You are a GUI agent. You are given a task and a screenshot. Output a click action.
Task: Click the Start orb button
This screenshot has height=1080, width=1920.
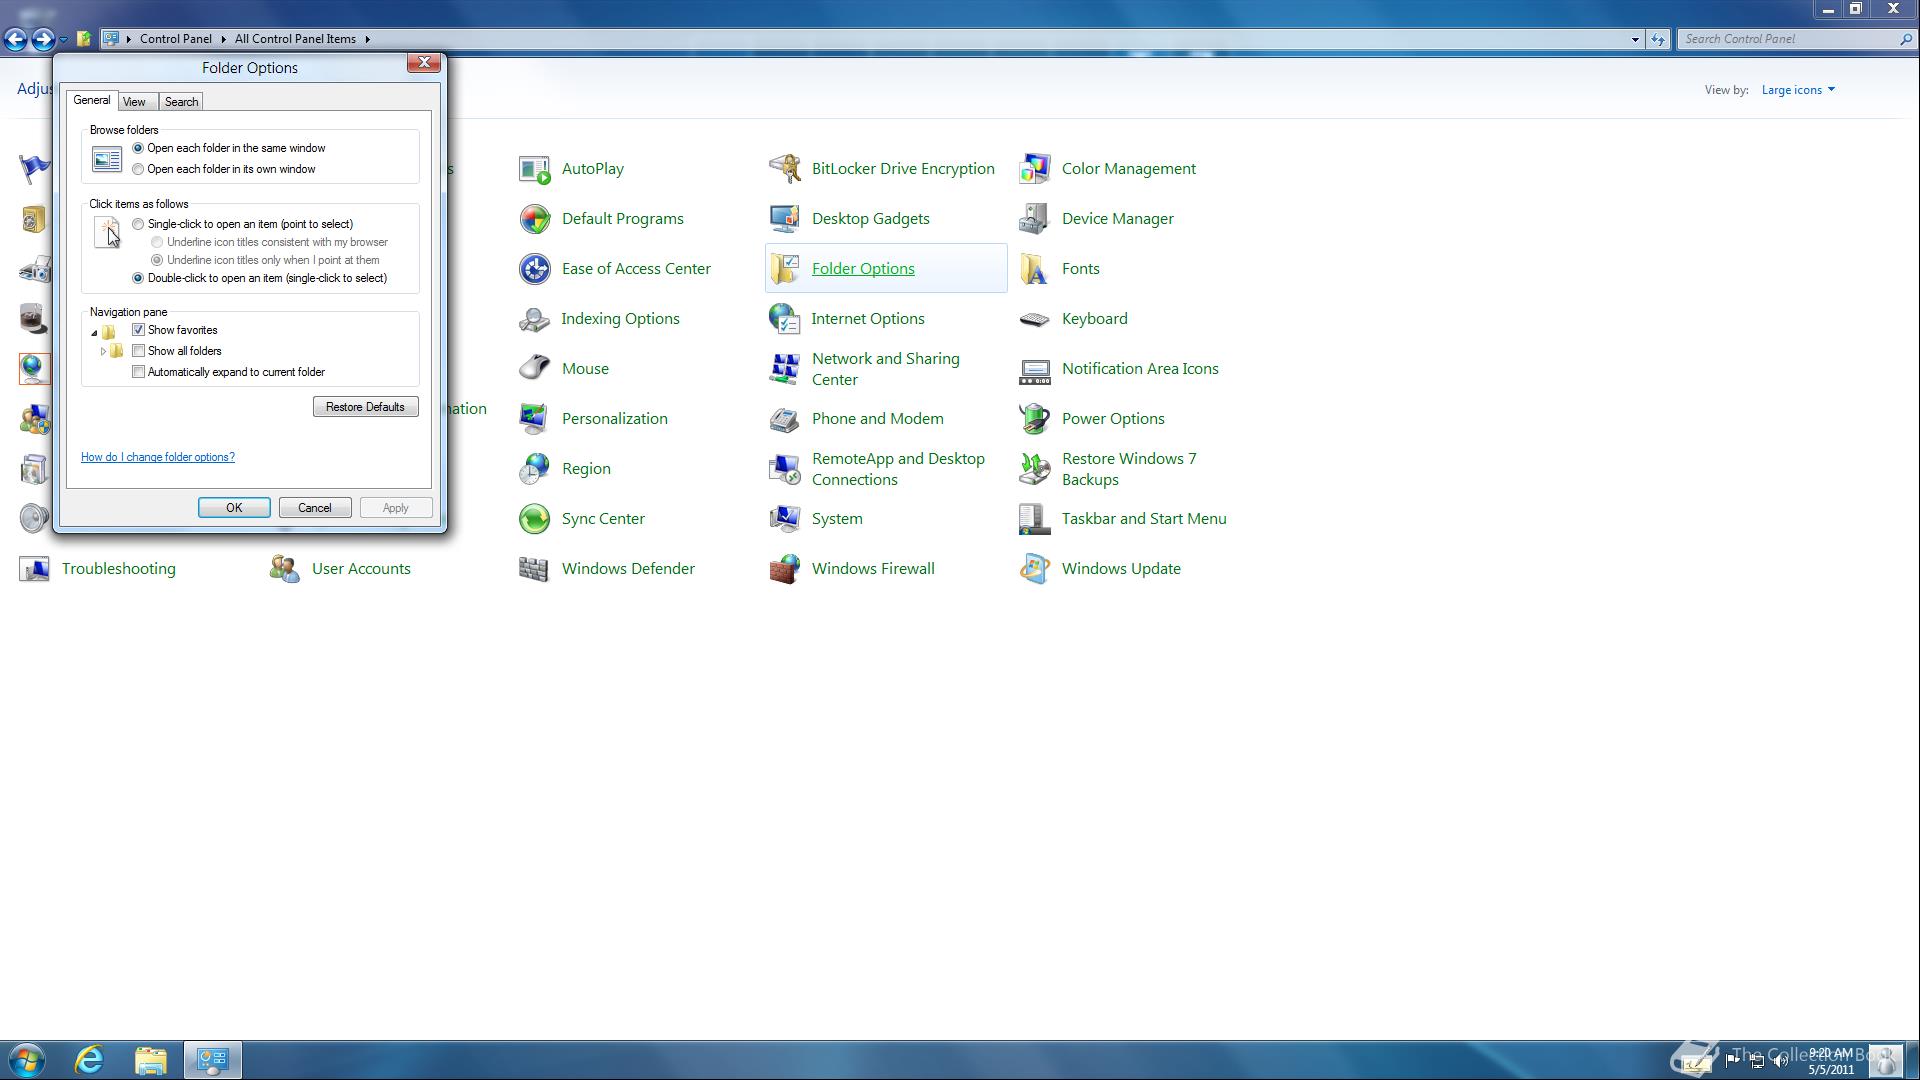click(x=26, y=1060)
